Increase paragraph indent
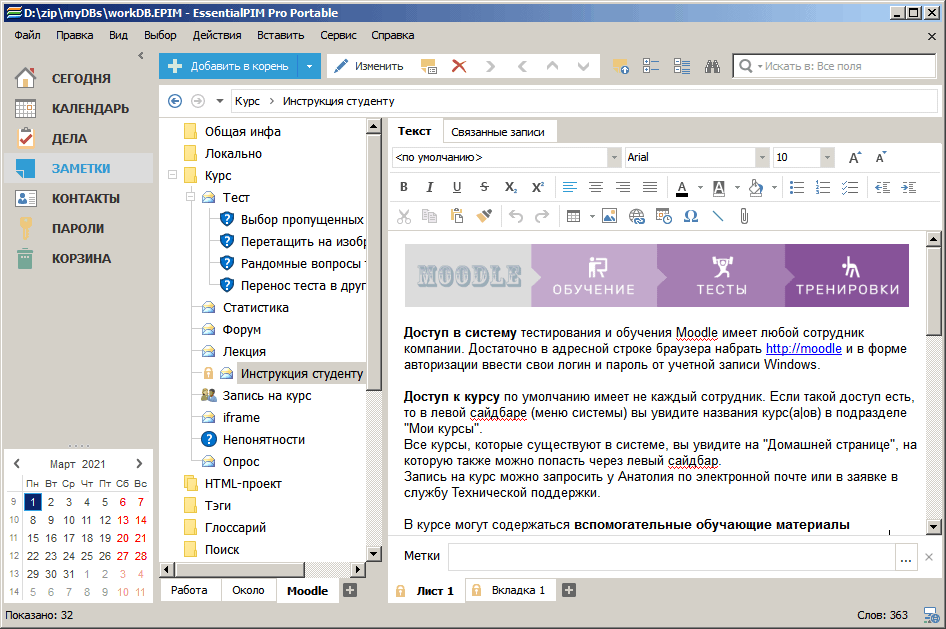Screen dimensions: 946x629 pyautogui.click(x=909, y=188)
